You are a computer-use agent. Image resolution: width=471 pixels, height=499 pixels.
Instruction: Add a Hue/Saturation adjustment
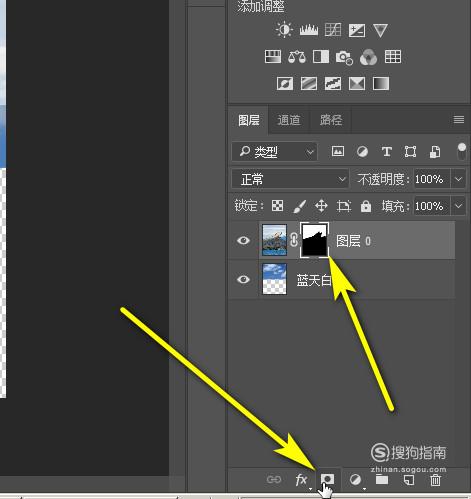click(273, 57)
